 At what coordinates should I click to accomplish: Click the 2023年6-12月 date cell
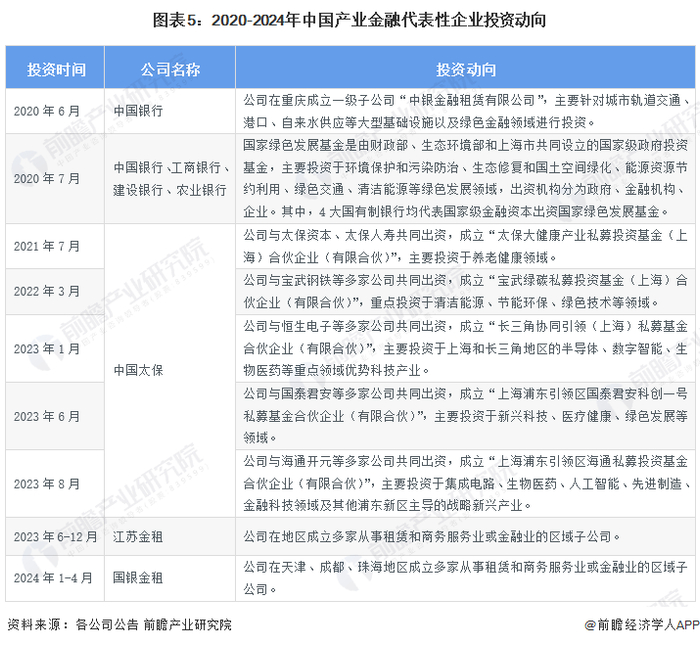[55, 537]
